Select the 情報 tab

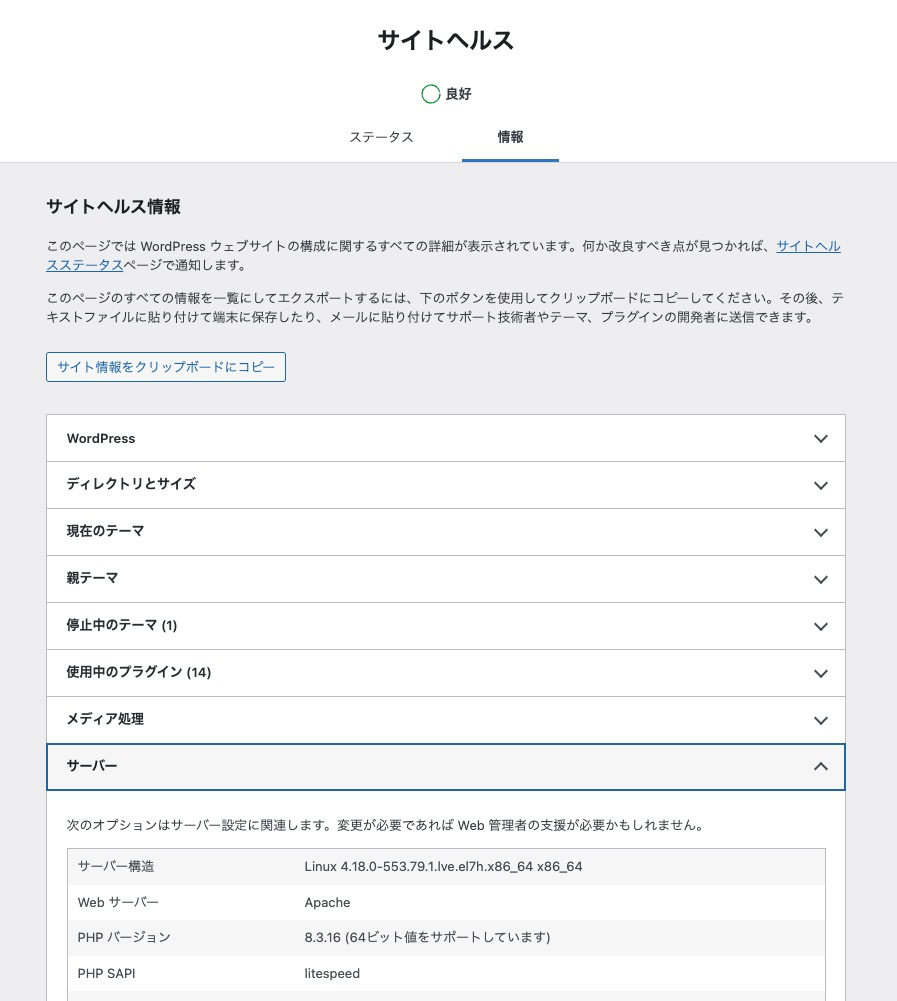510,137
